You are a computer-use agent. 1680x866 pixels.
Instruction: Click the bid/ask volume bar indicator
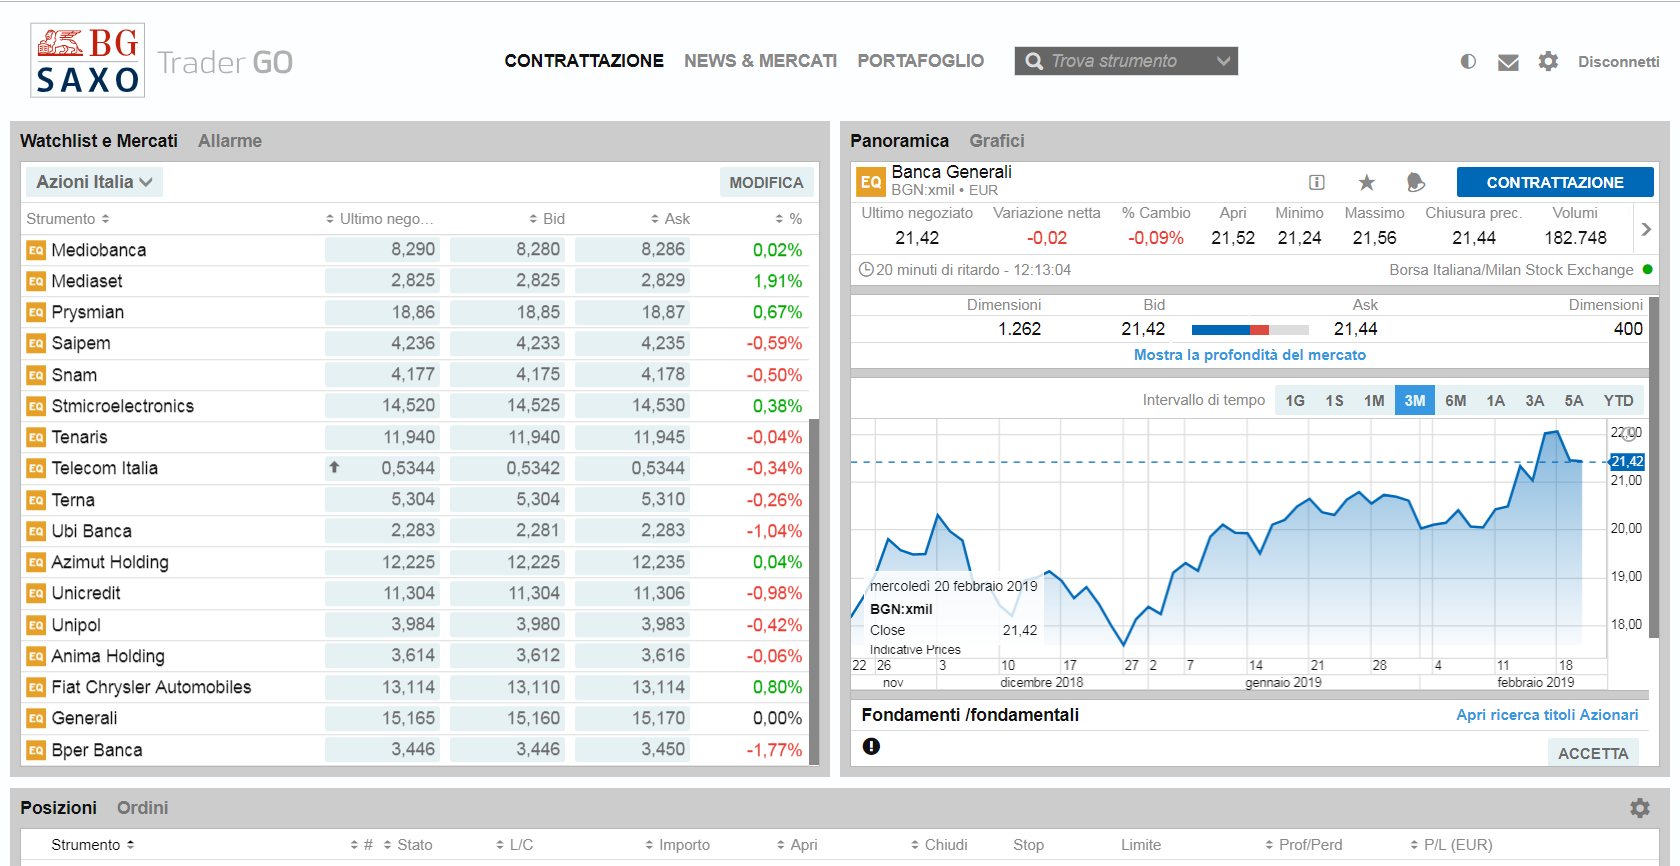coord(1250,330)
